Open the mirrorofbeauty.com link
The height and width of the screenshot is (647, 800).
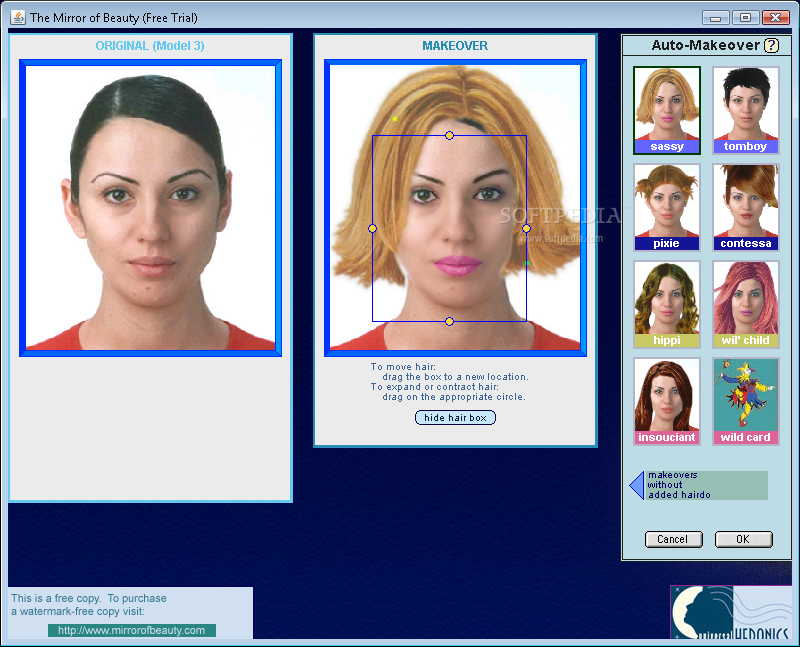(x=132, y=630)
